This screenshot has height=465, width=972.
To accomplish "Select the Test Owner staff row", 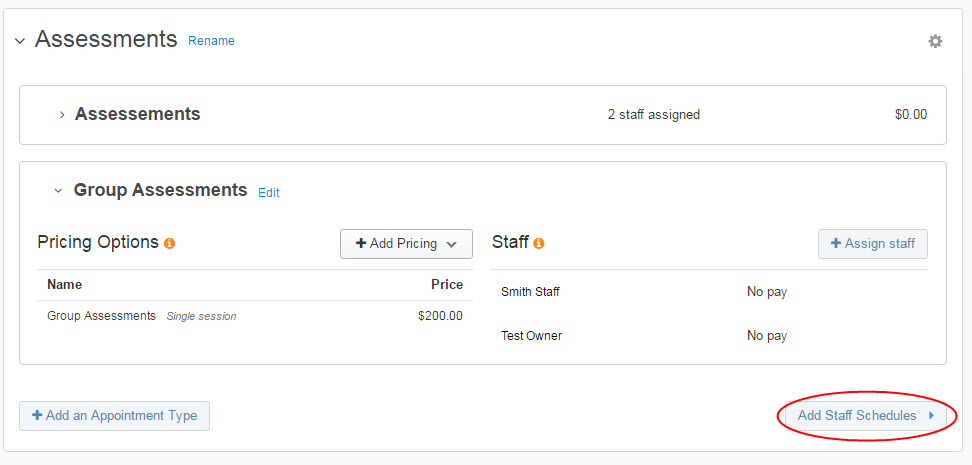I will click(709, 336).
